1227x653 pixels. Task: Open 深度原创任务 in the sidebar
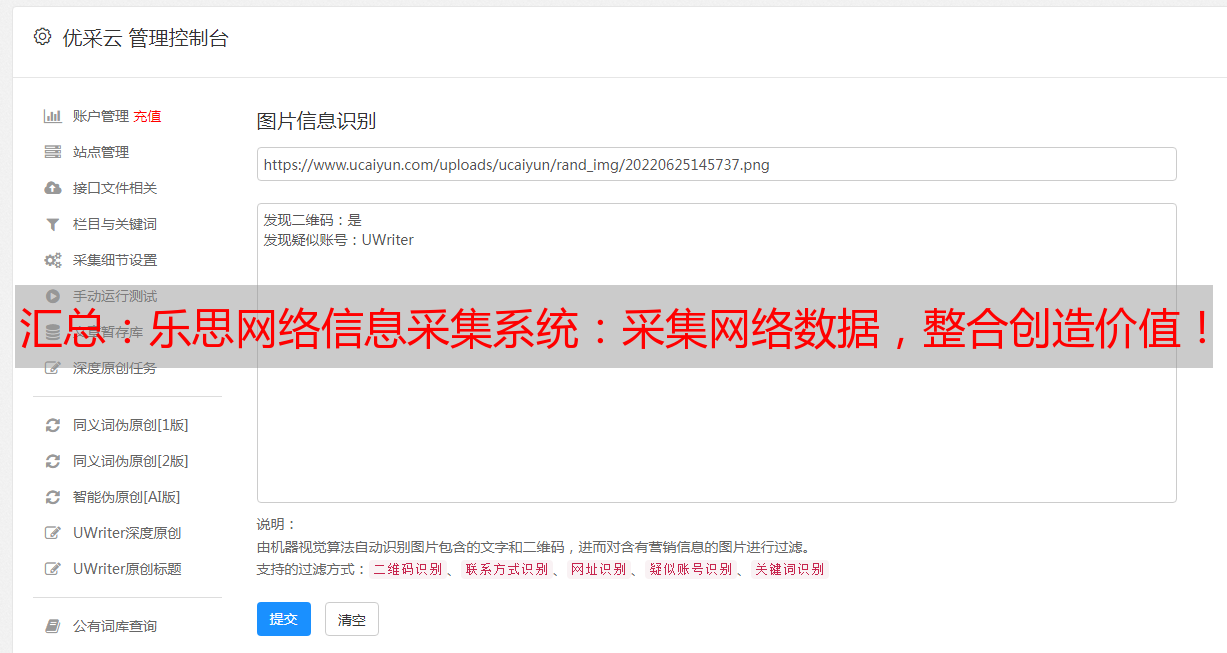click(114, 368)
